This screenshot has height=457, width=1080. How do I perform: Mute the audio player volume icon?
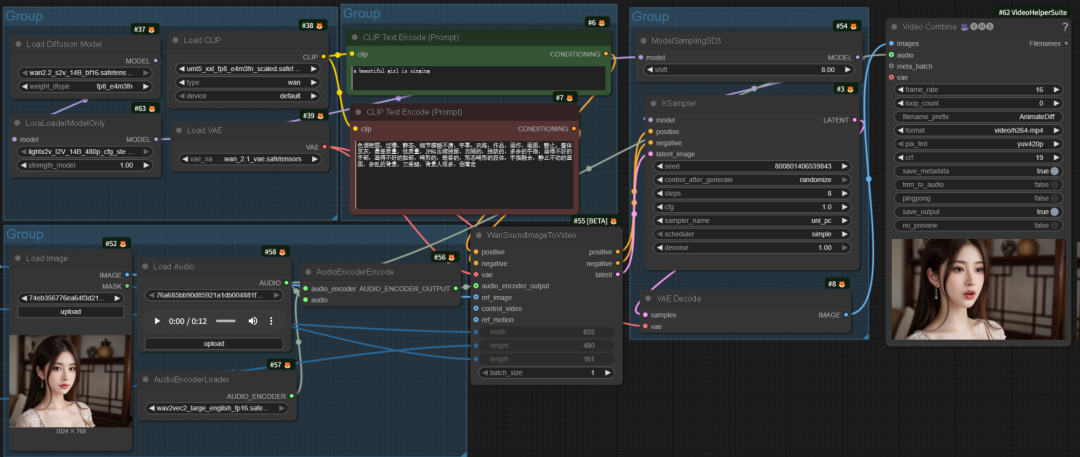[253, 321]
